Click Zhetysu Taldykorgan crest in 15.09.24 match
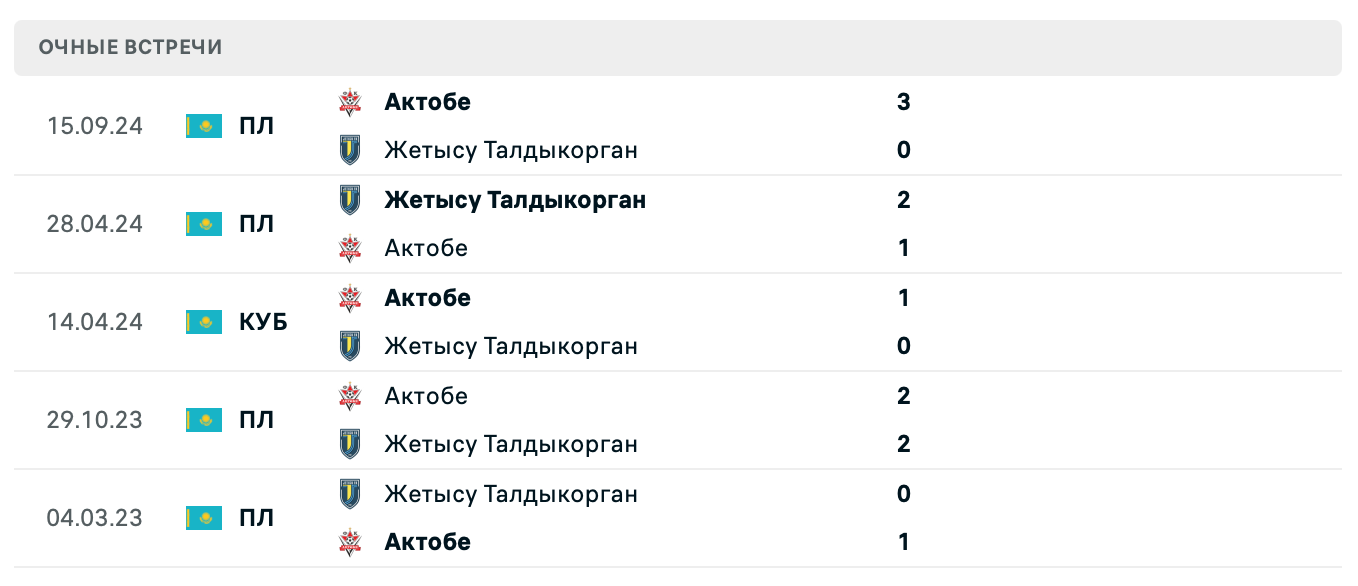The height and width of the screenshot is (586, 1358). click(350, 150)
